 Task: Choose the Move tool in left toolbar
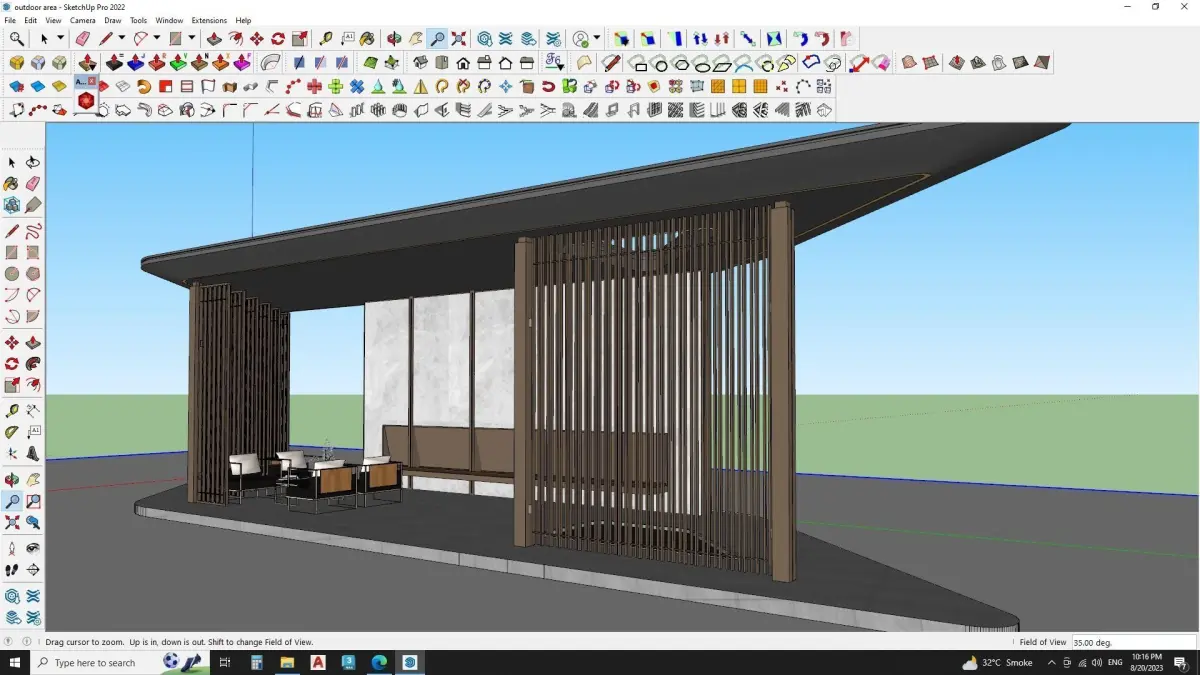pyautogui.click(x=12, y=342)
